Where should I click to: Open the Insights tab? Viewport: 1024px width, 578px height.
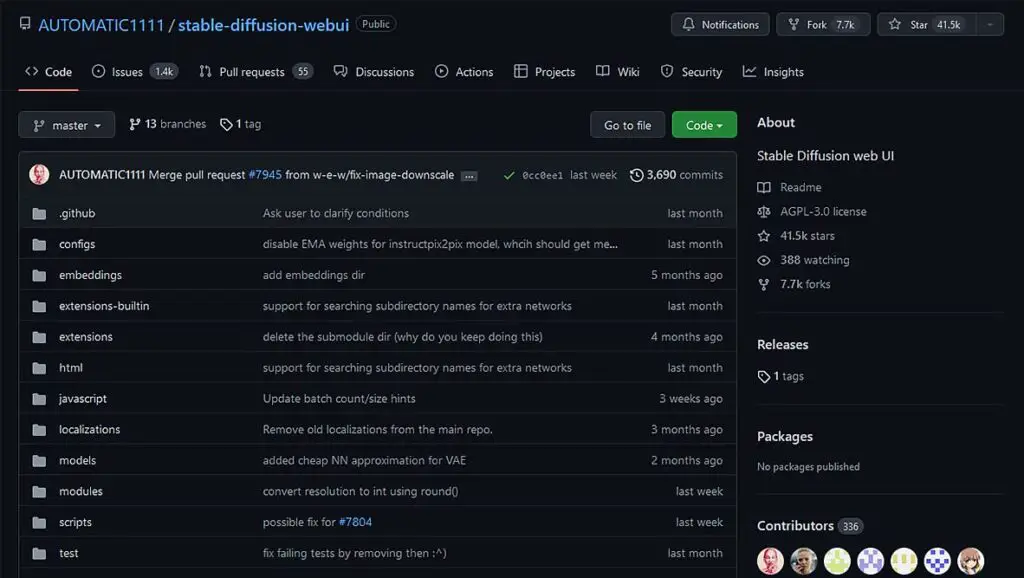(773, 72)
